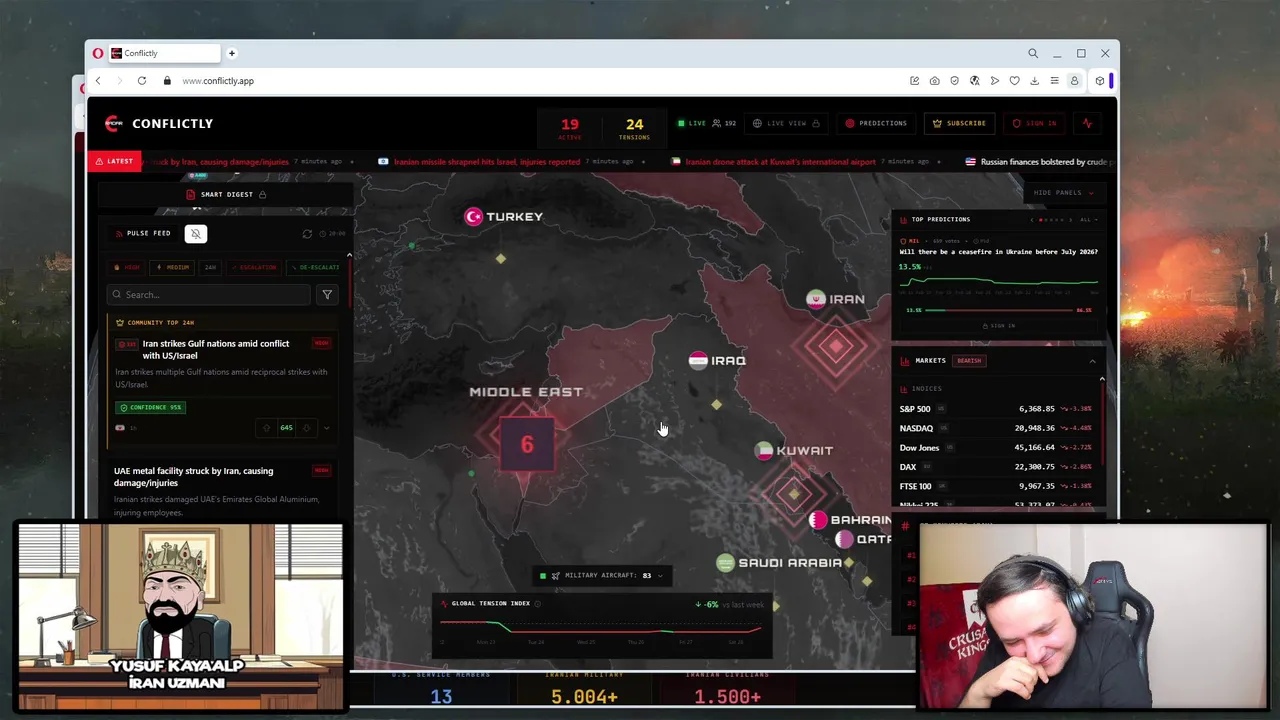Click the Confidence 95% badge
Screen dimensions: 1280x720
150,407
